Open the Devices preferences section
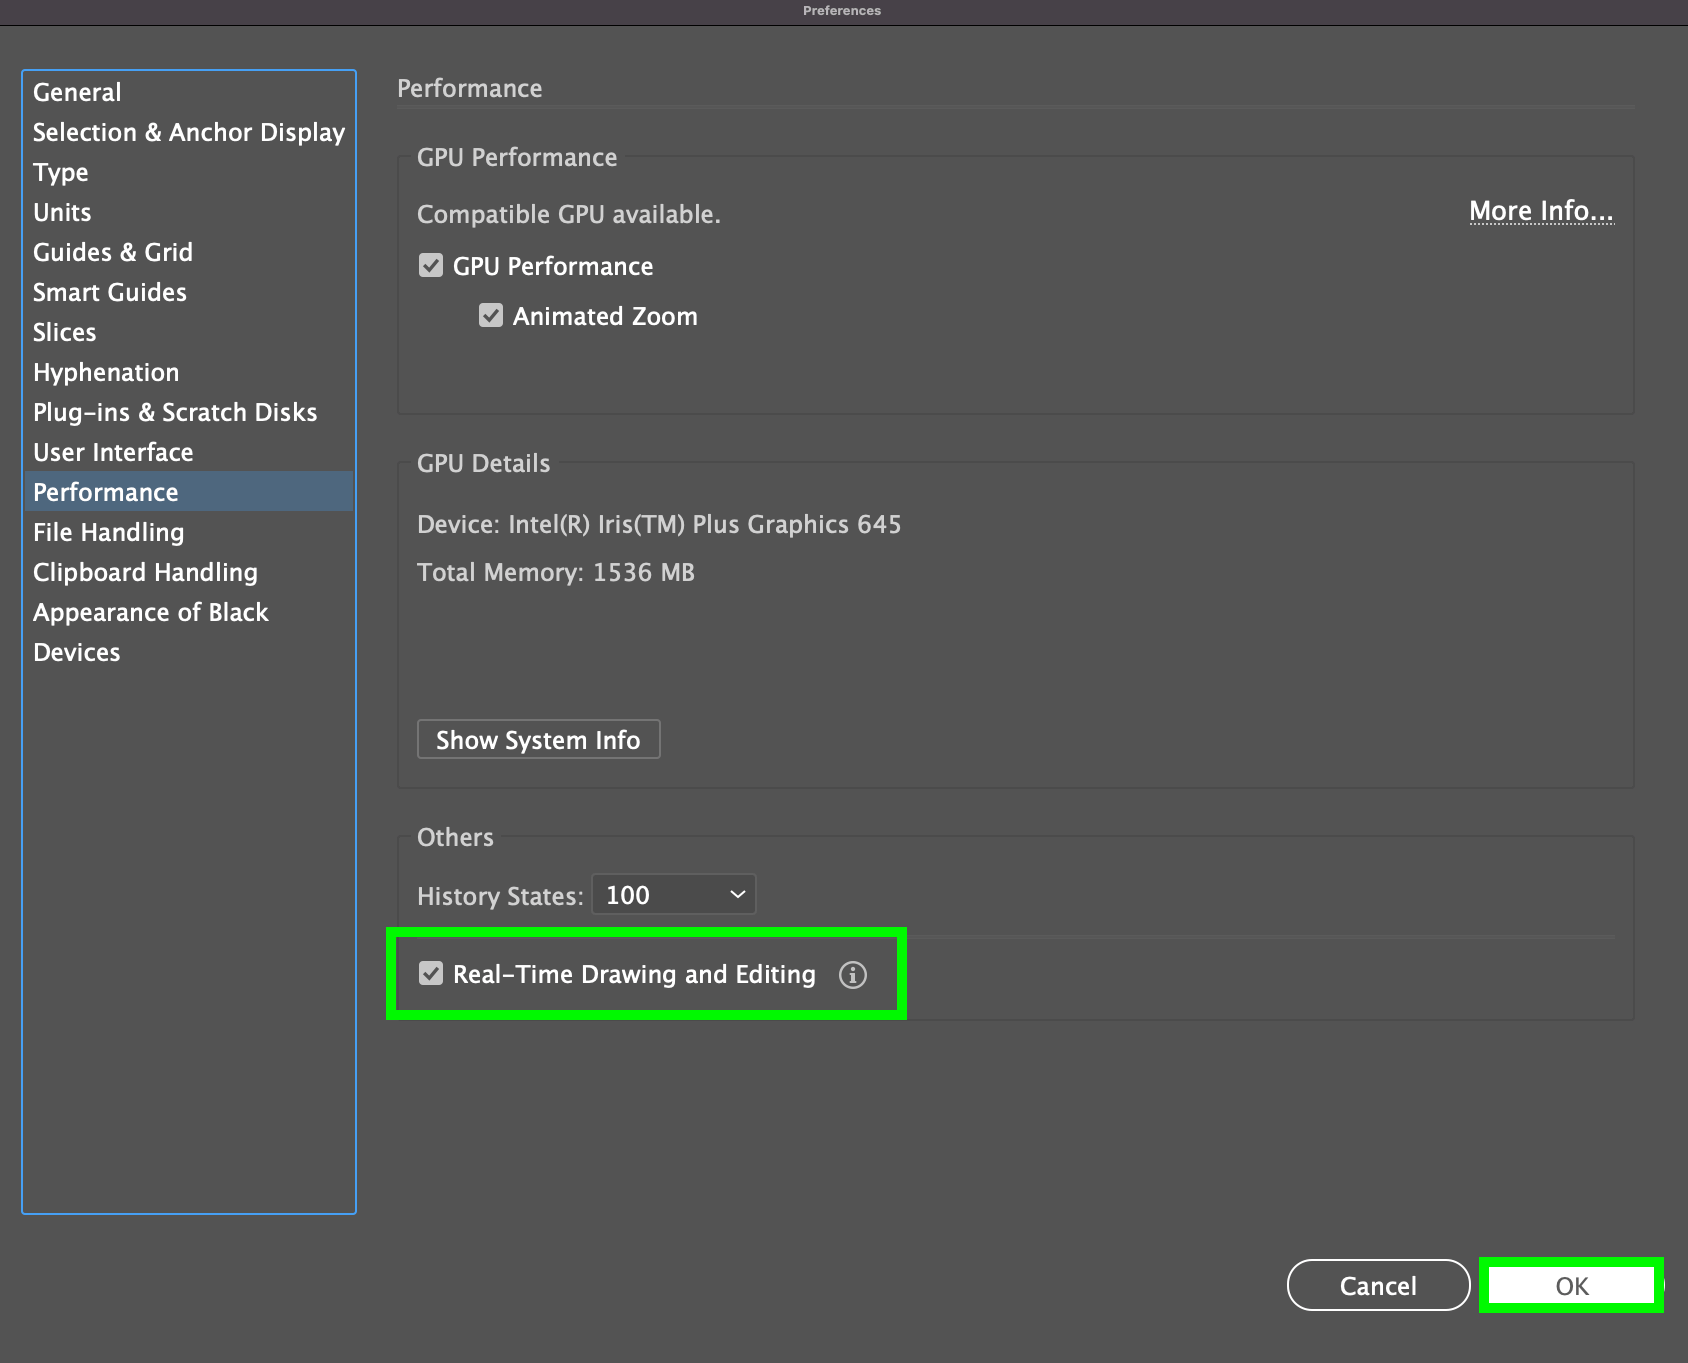This screenshot has height=1363, width=1688. click(x=77, y=652)
